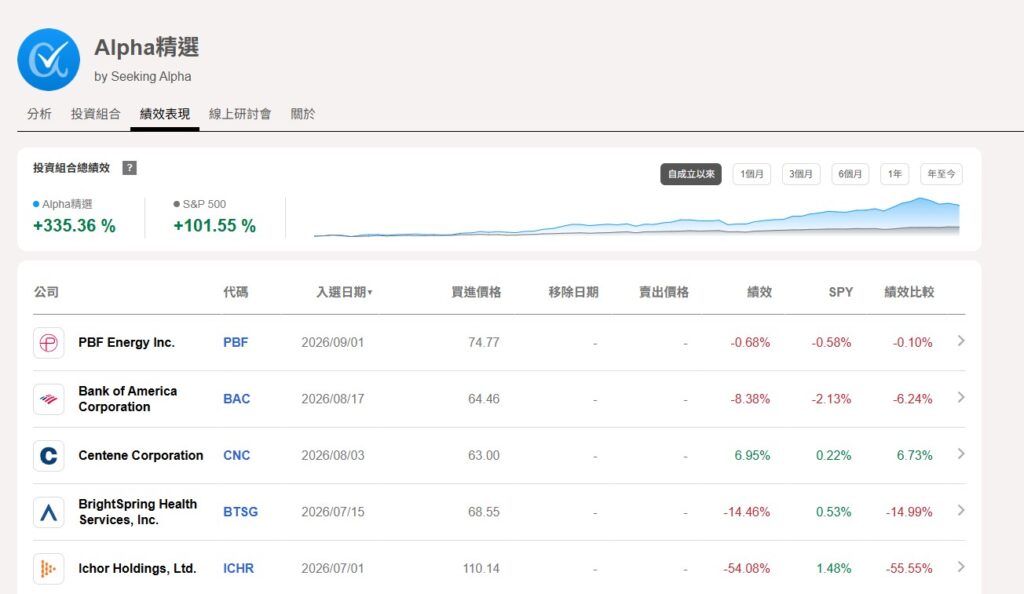
Task: Expand the Centene Corporation row arrow
Action: click(961, 454)
